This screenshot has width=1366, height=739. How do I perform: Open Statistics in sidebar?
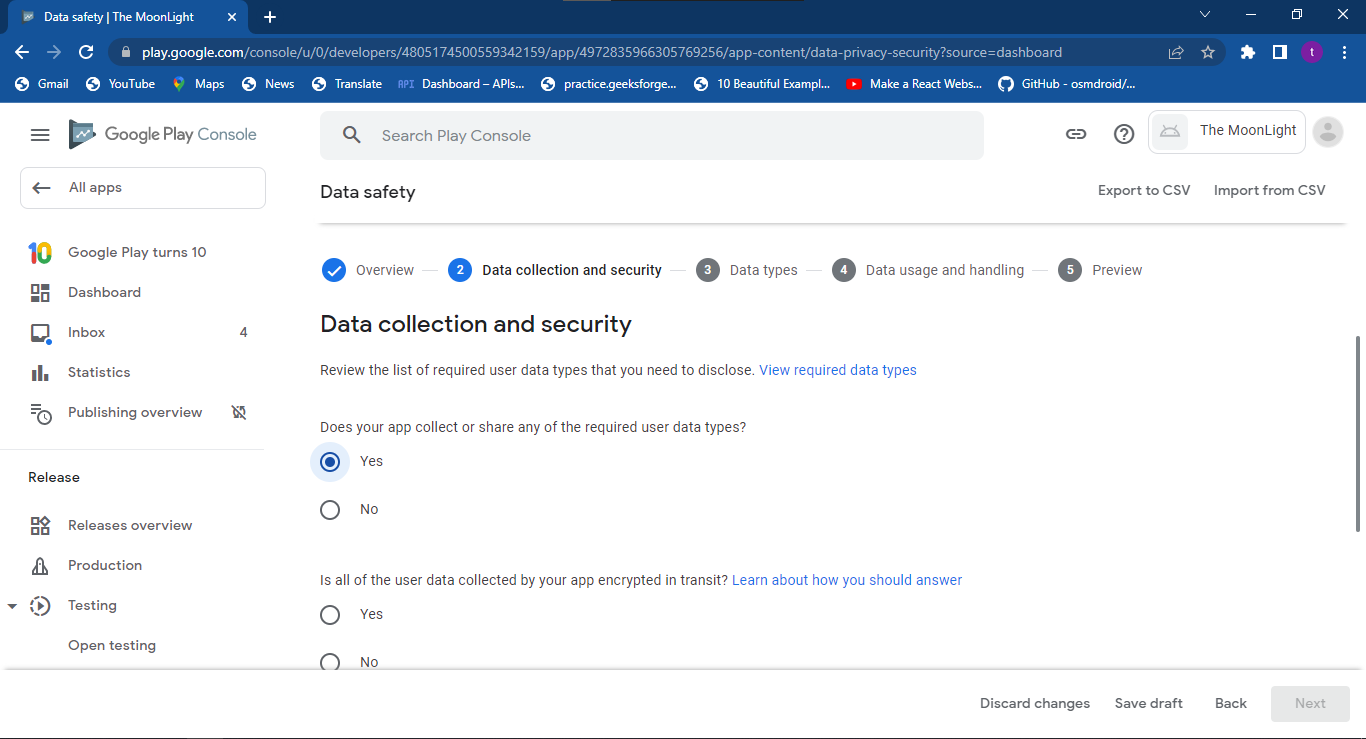click(x=99, y=373)
